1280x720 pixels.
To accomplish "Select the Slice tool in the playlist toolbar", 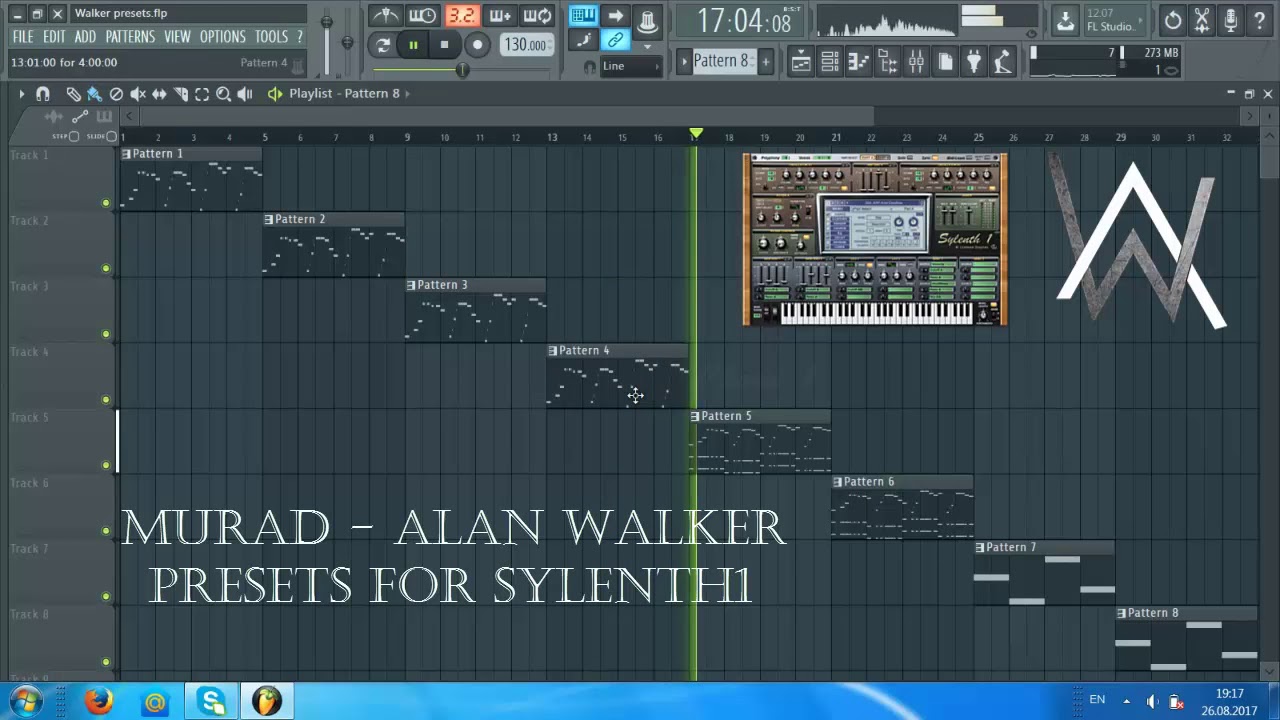I will [181, 93].
